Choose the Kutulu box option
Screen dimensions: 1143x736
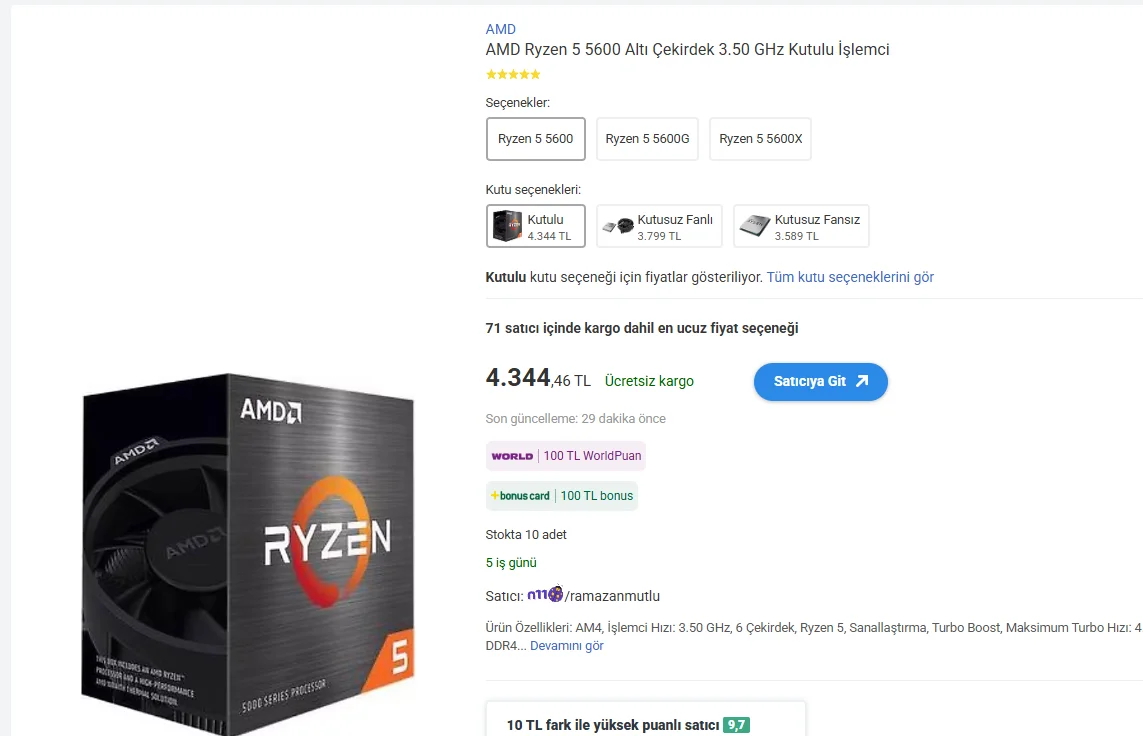pos(536,226)
